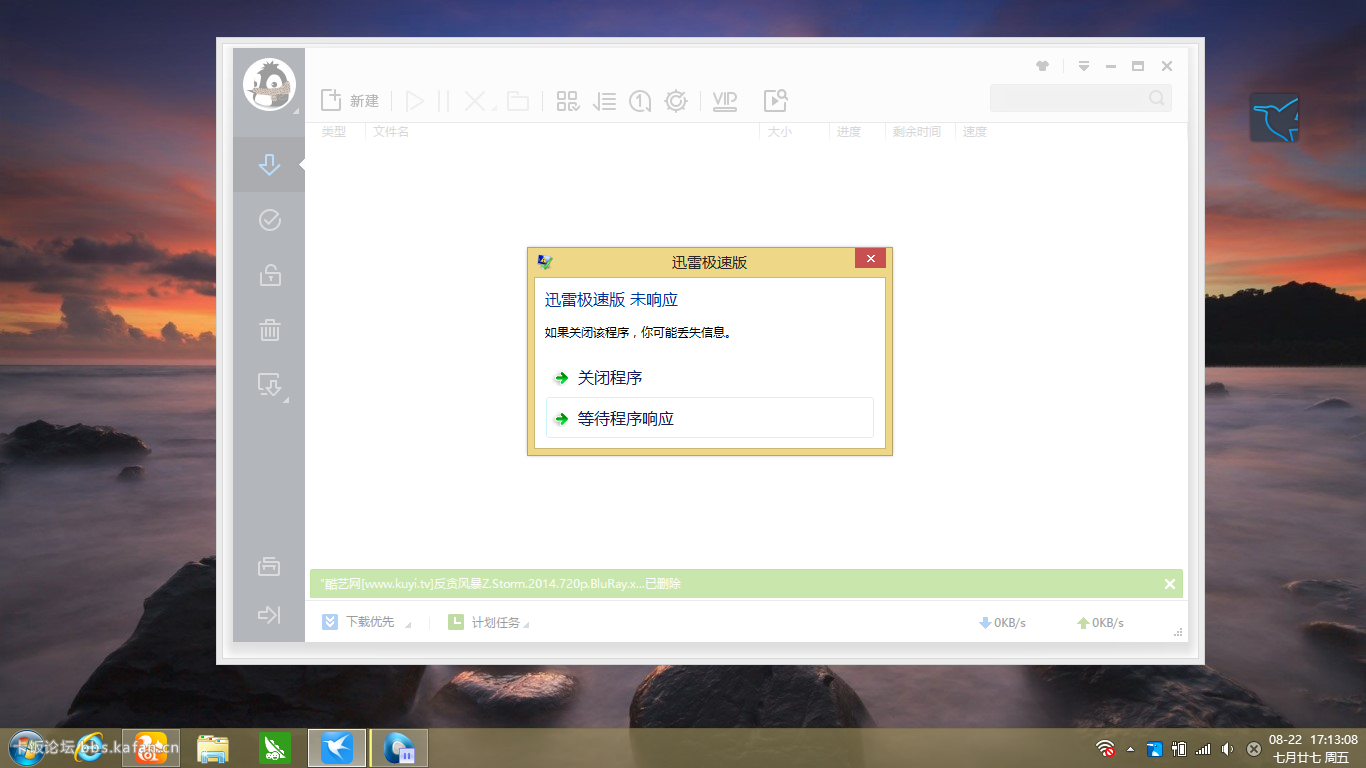1366x768 pixels.
Task: Click the taskbar clock and date
Action: pyautogui.click(x=1313, y=748)
